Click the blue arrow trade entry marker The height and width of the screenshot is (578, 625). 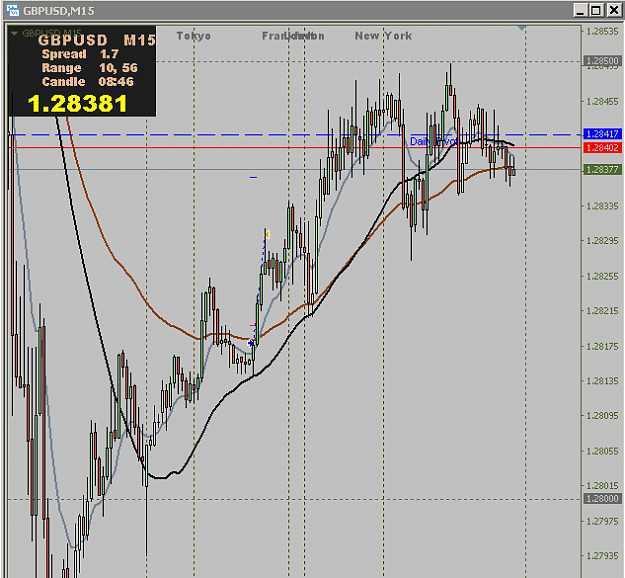point(251,343)
